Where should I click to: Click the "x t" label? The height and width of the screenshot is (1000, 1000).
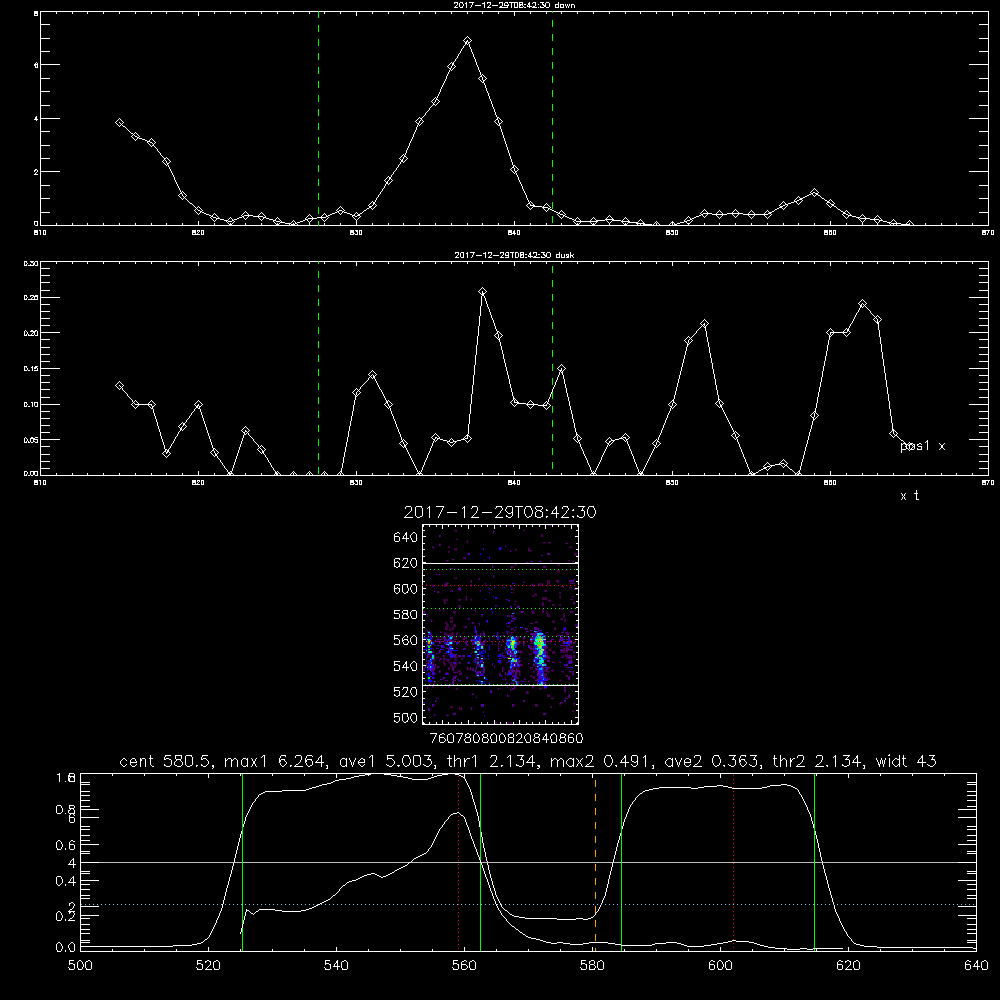tap(910, 496)
